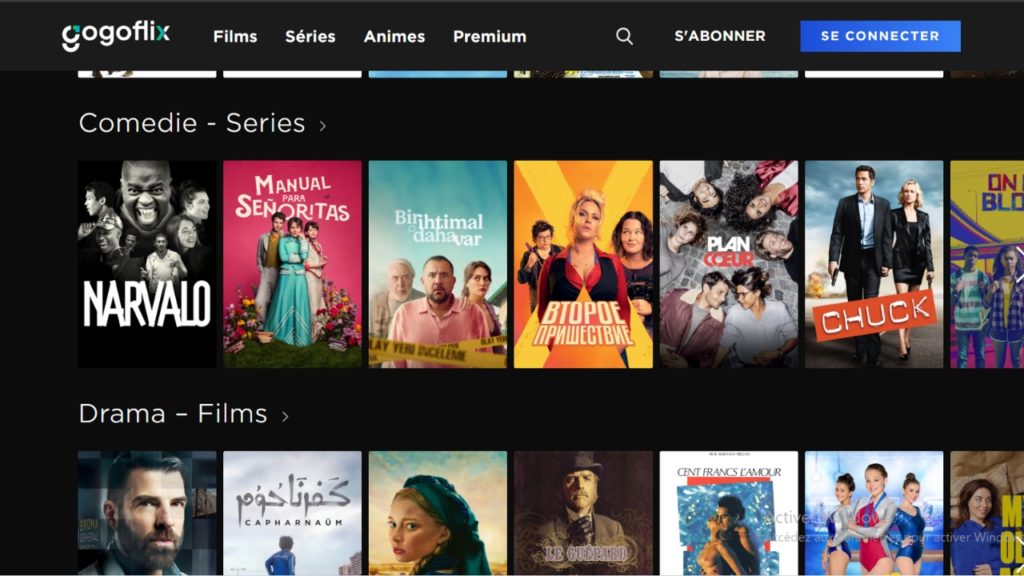Open the Premium section
Screen dimensions: 1024x576
tap(490, 37)
